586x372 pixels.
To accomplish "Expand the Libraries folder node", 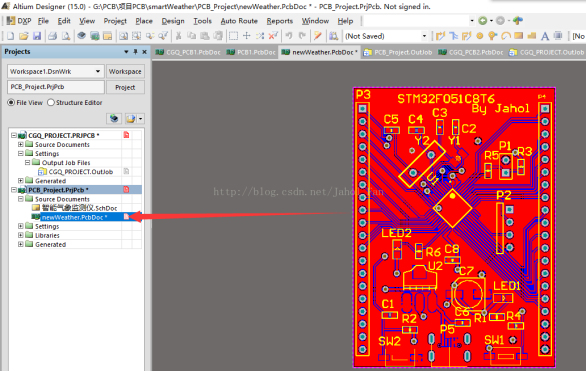I will [21, 235].
